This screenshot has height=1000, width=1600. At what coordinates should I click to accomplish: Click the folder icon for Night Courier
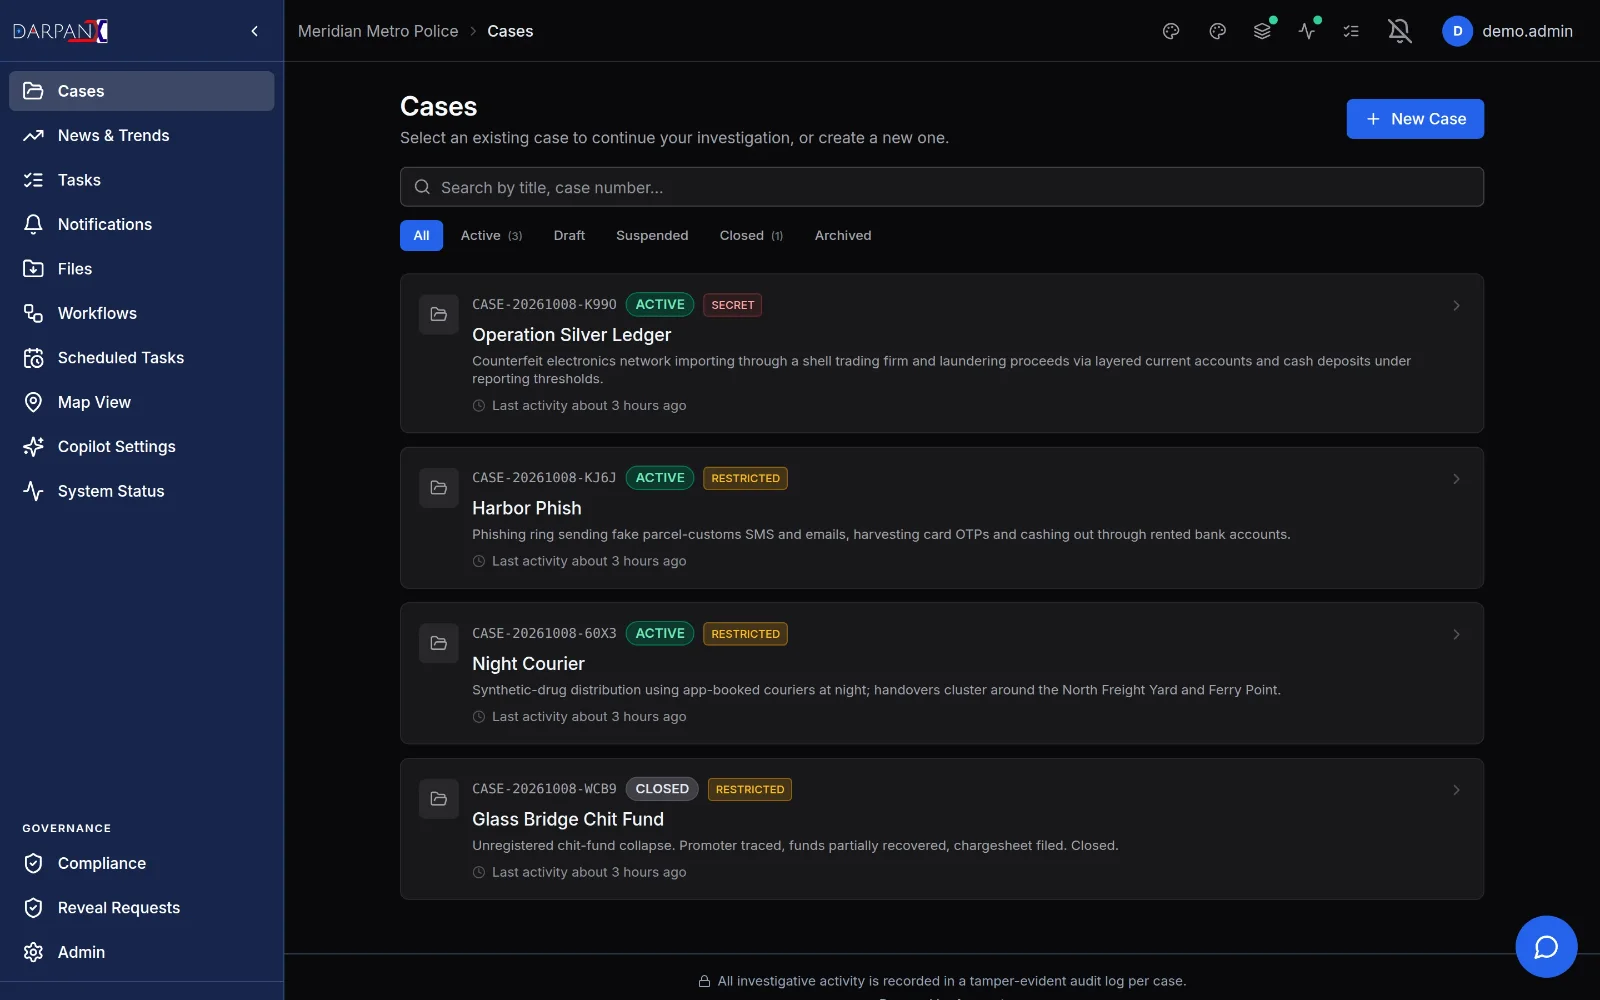pos(438,643)
